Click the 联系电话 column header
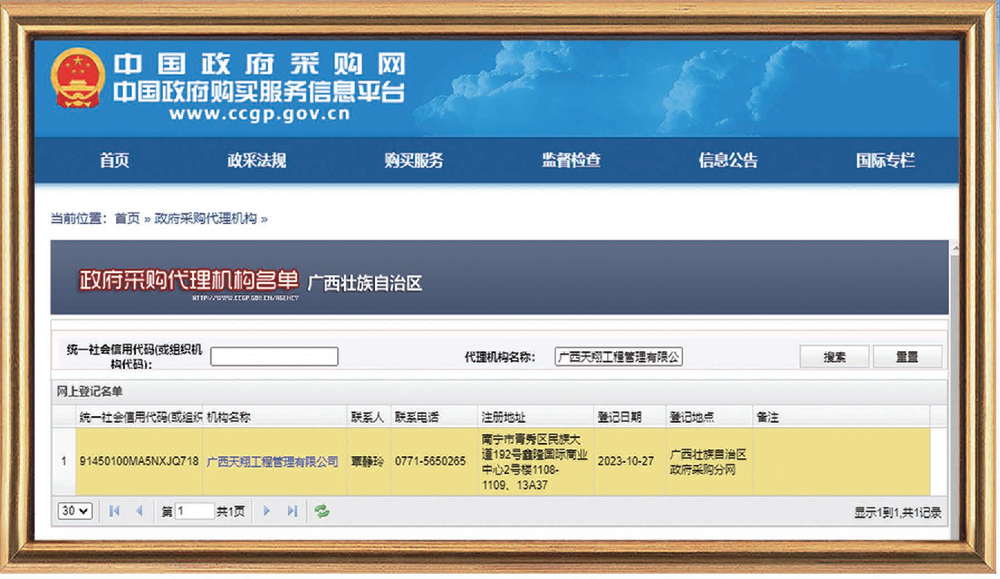 click(x=434, y=417)
